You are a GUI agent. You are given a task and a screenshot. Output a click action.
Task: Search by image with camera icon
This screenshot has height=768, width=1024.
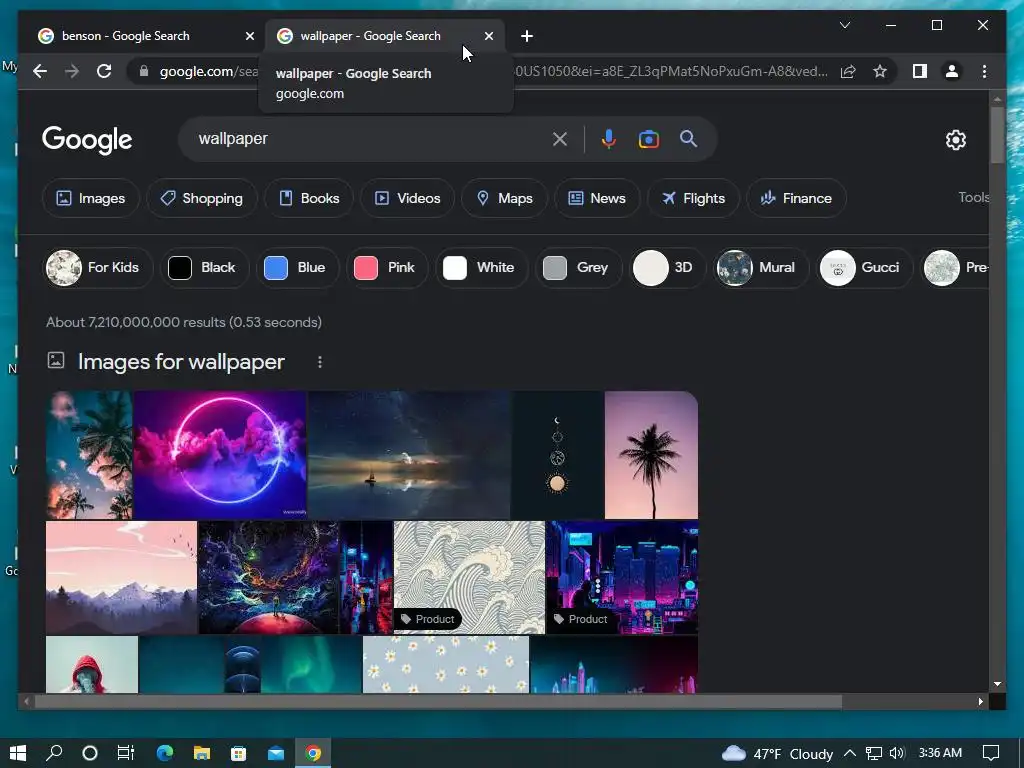[x=648, y=139]
